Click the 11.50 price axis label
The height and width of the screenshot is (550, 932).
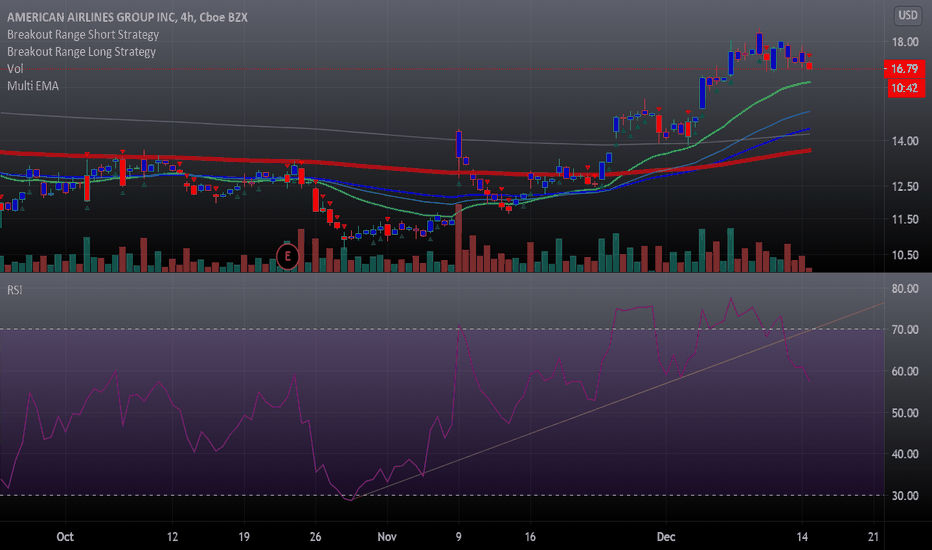point(905,219)
